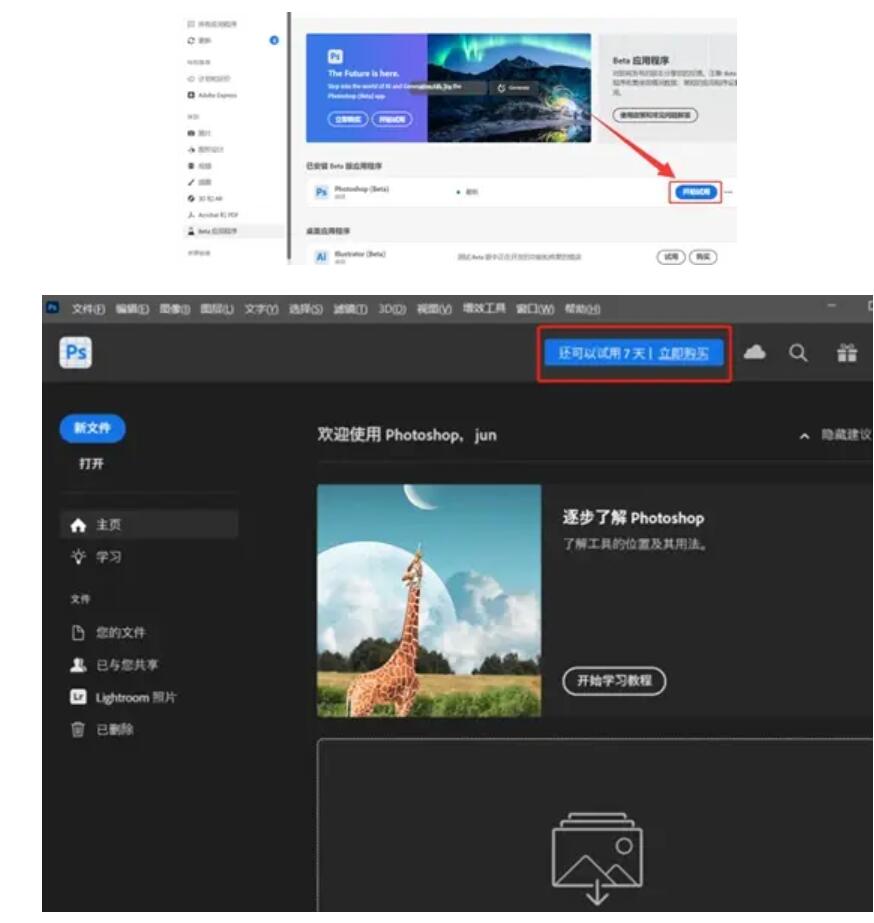Open the 帮助(H) menu
Screen dimensions: 874x923
(582, 308)
